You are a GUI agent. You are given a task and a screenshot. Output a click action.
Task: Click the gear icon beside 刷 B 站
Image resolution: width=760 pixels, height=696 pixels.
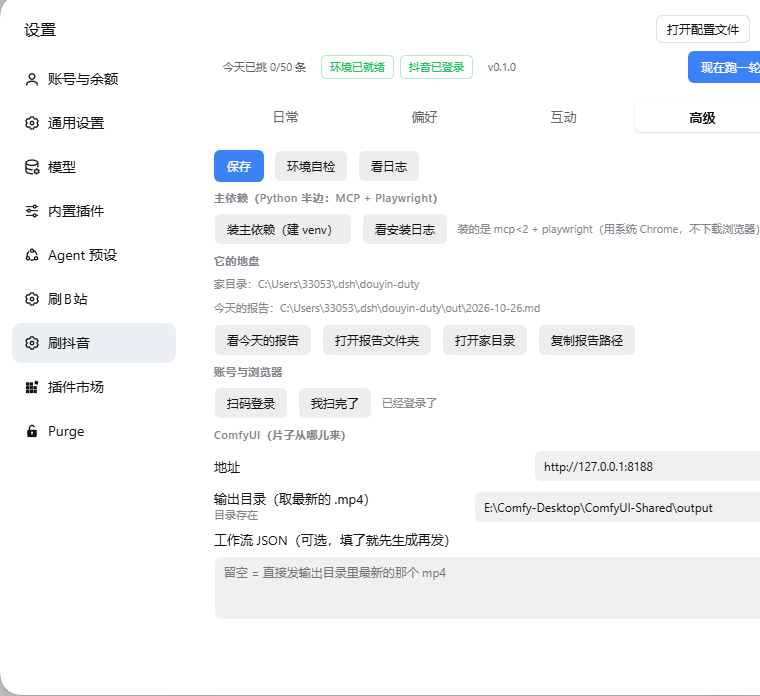point(32,299)
